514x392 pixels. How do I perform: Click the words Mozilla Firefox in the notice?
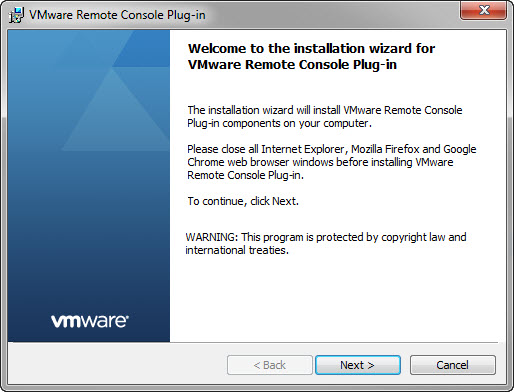point(385,149)
